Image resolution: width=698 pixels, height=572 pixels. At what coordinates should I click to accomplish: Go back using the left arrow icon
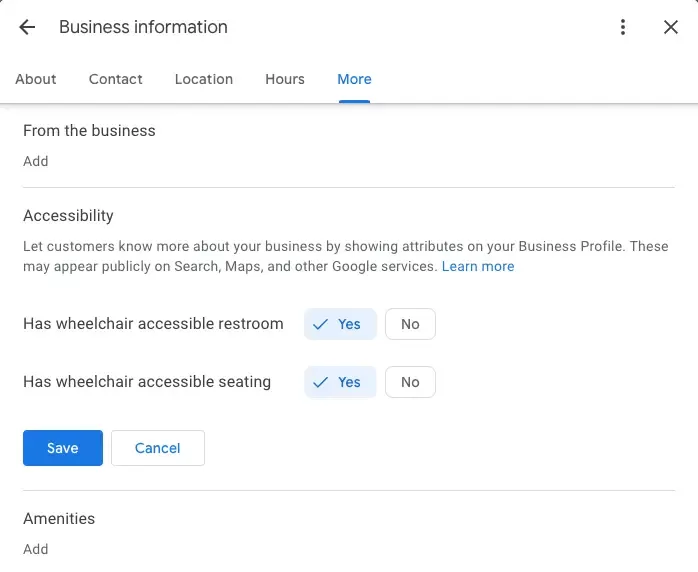point(27,27)
